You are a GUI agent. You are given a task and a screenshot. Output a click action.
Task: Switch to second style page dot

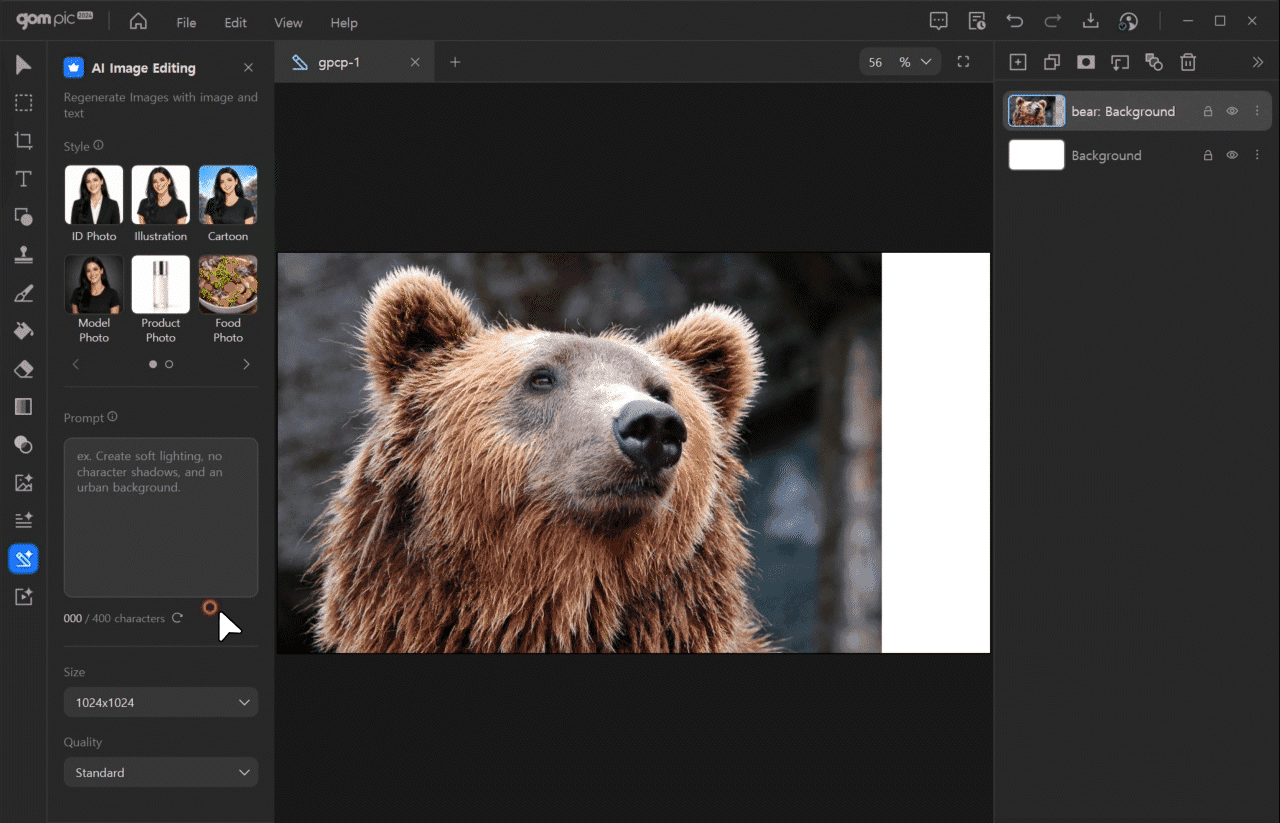click(169, 364)
